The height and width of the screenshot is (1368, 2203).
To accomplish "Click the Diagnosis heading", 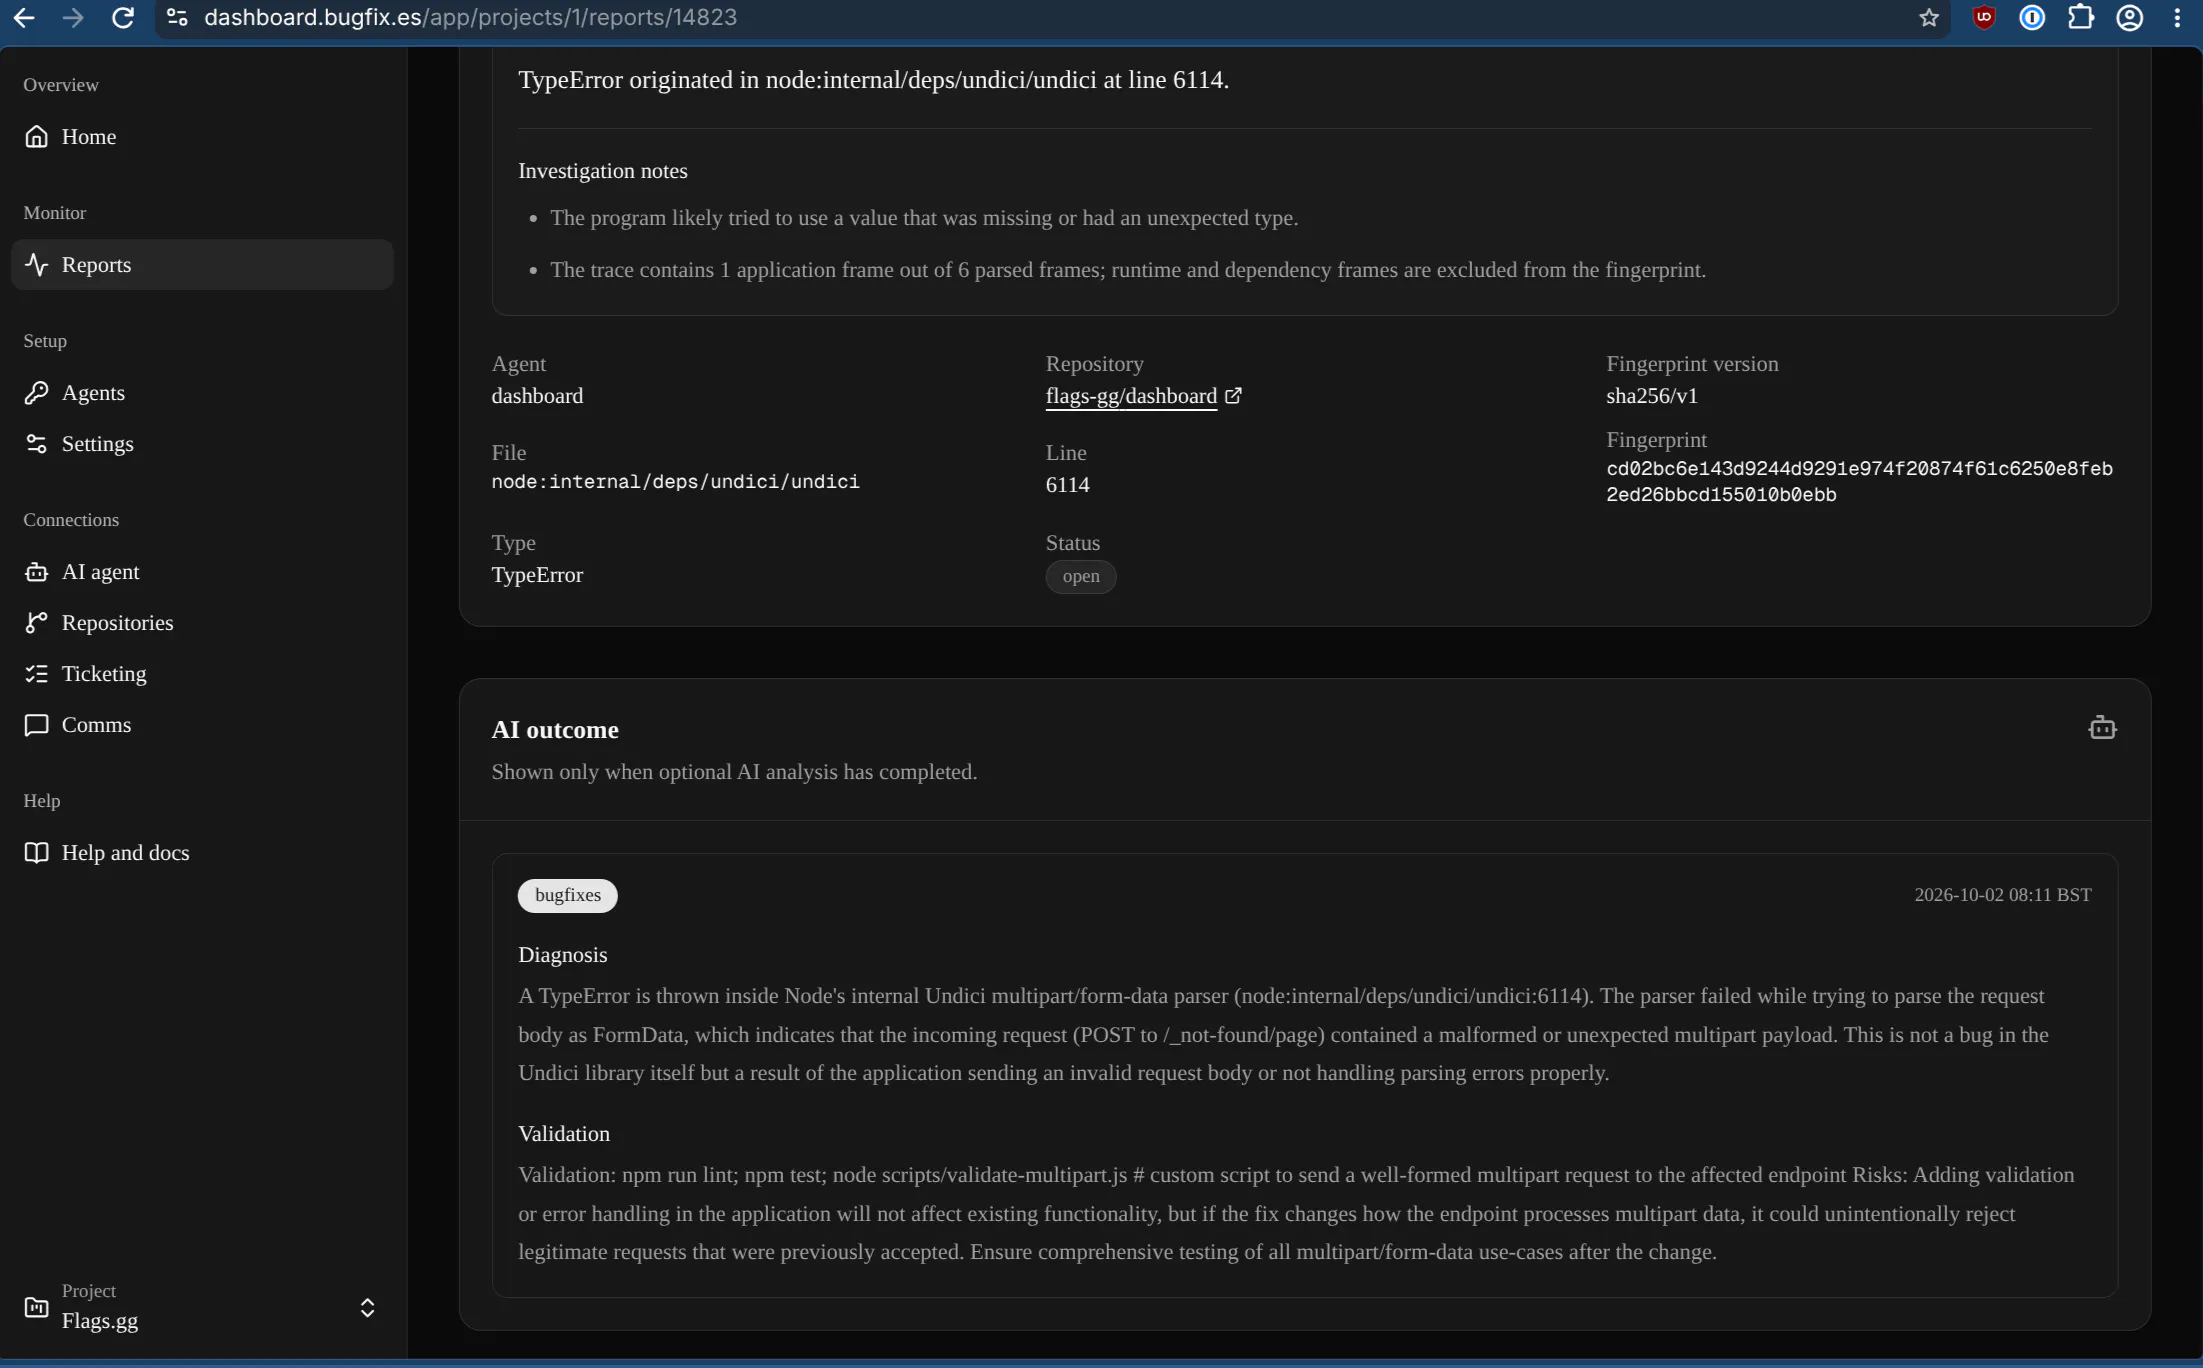I will tap(563, 955).
